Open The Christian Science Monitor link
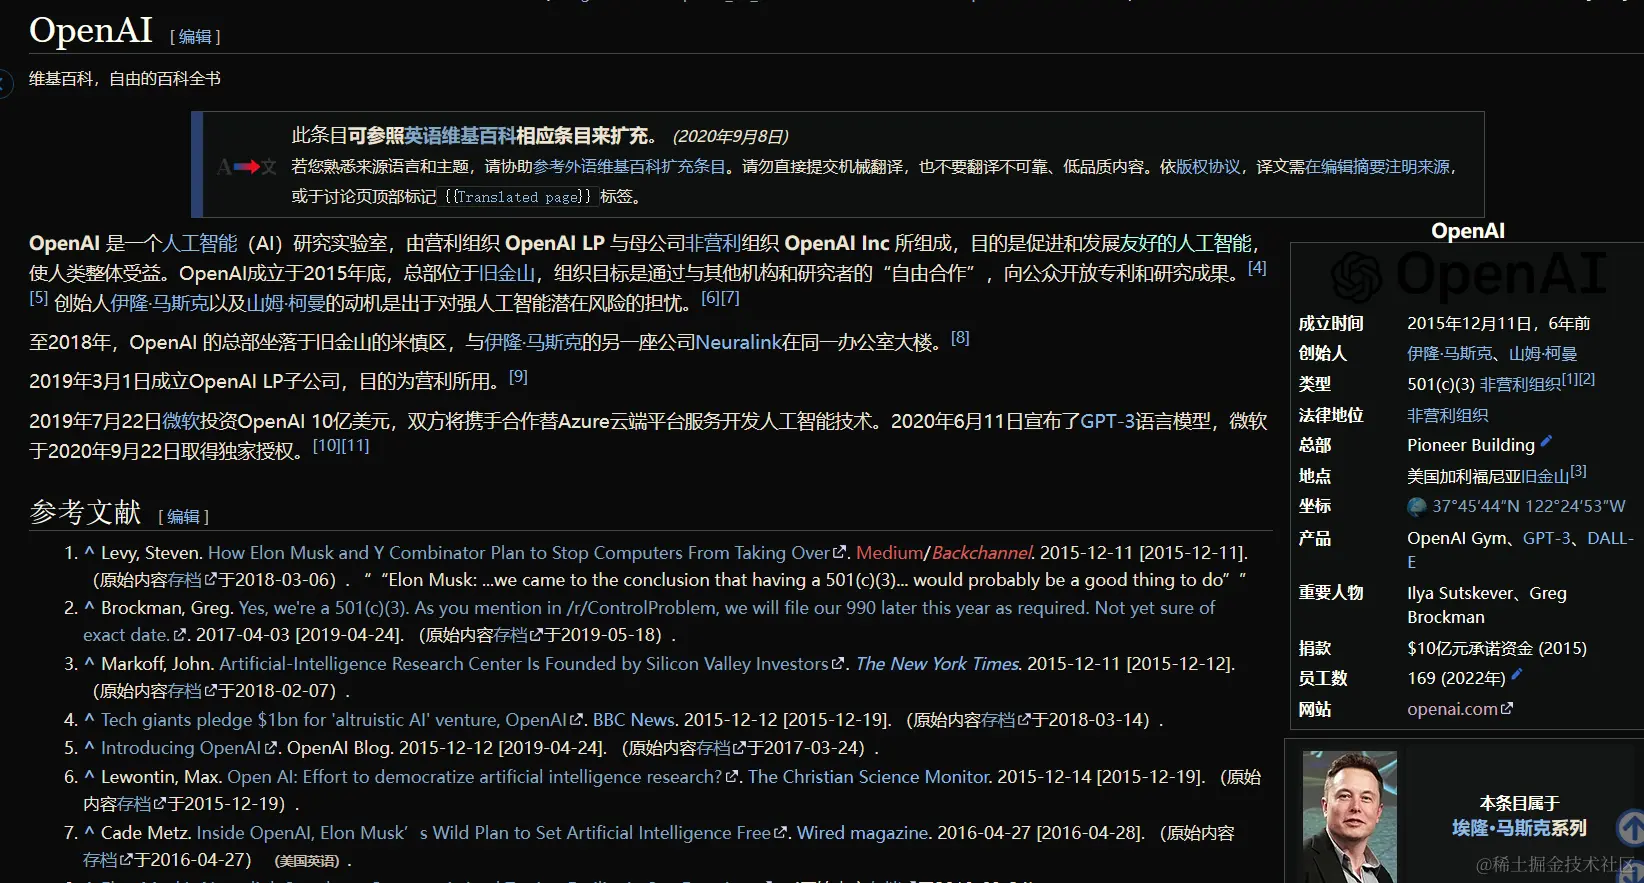This screenshot has height=883, width=1644. [868, 777]
